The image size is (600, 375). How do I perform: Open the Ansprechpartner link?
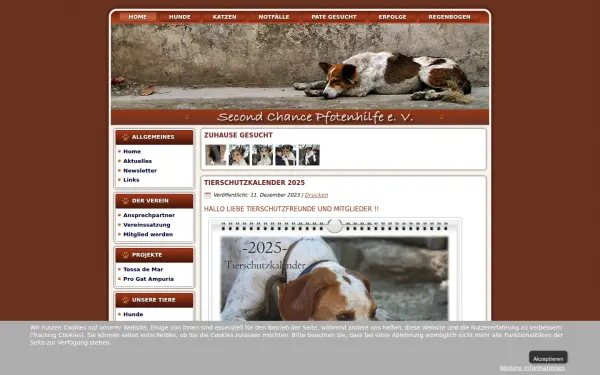(x=149, y=215)
